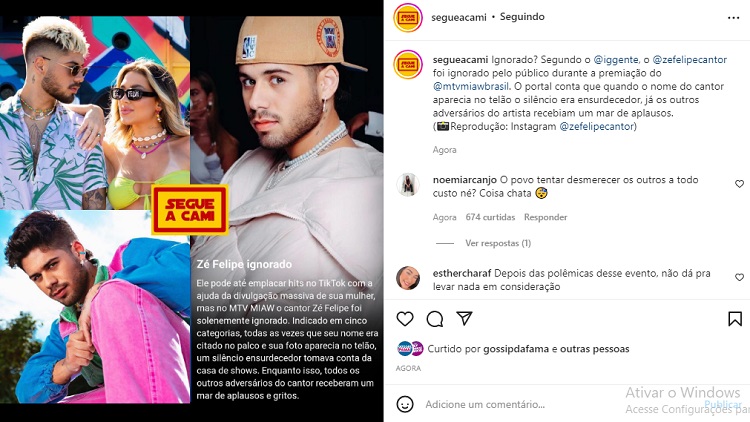Like noemiarcanjo's comment heart

[739, 184]
